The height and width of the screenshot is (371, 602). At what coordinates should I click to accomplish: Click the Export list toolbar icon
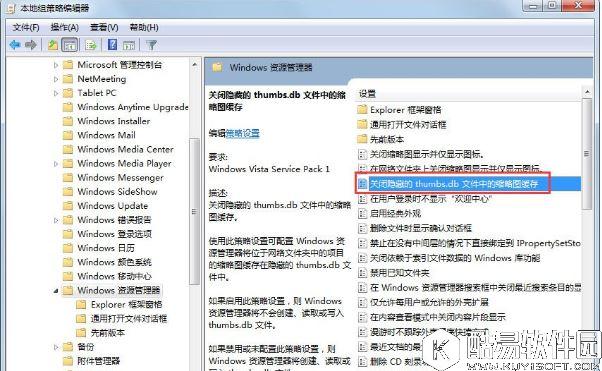tap(91, 45)
